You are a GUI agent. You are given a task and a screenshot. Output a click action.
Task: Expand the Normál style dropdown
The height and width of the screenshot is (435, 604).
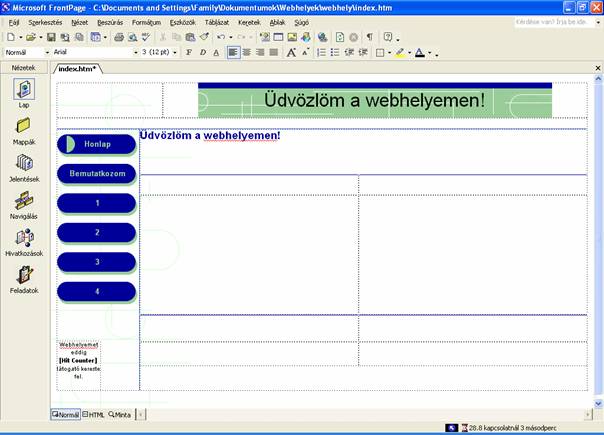coord(46,52)
